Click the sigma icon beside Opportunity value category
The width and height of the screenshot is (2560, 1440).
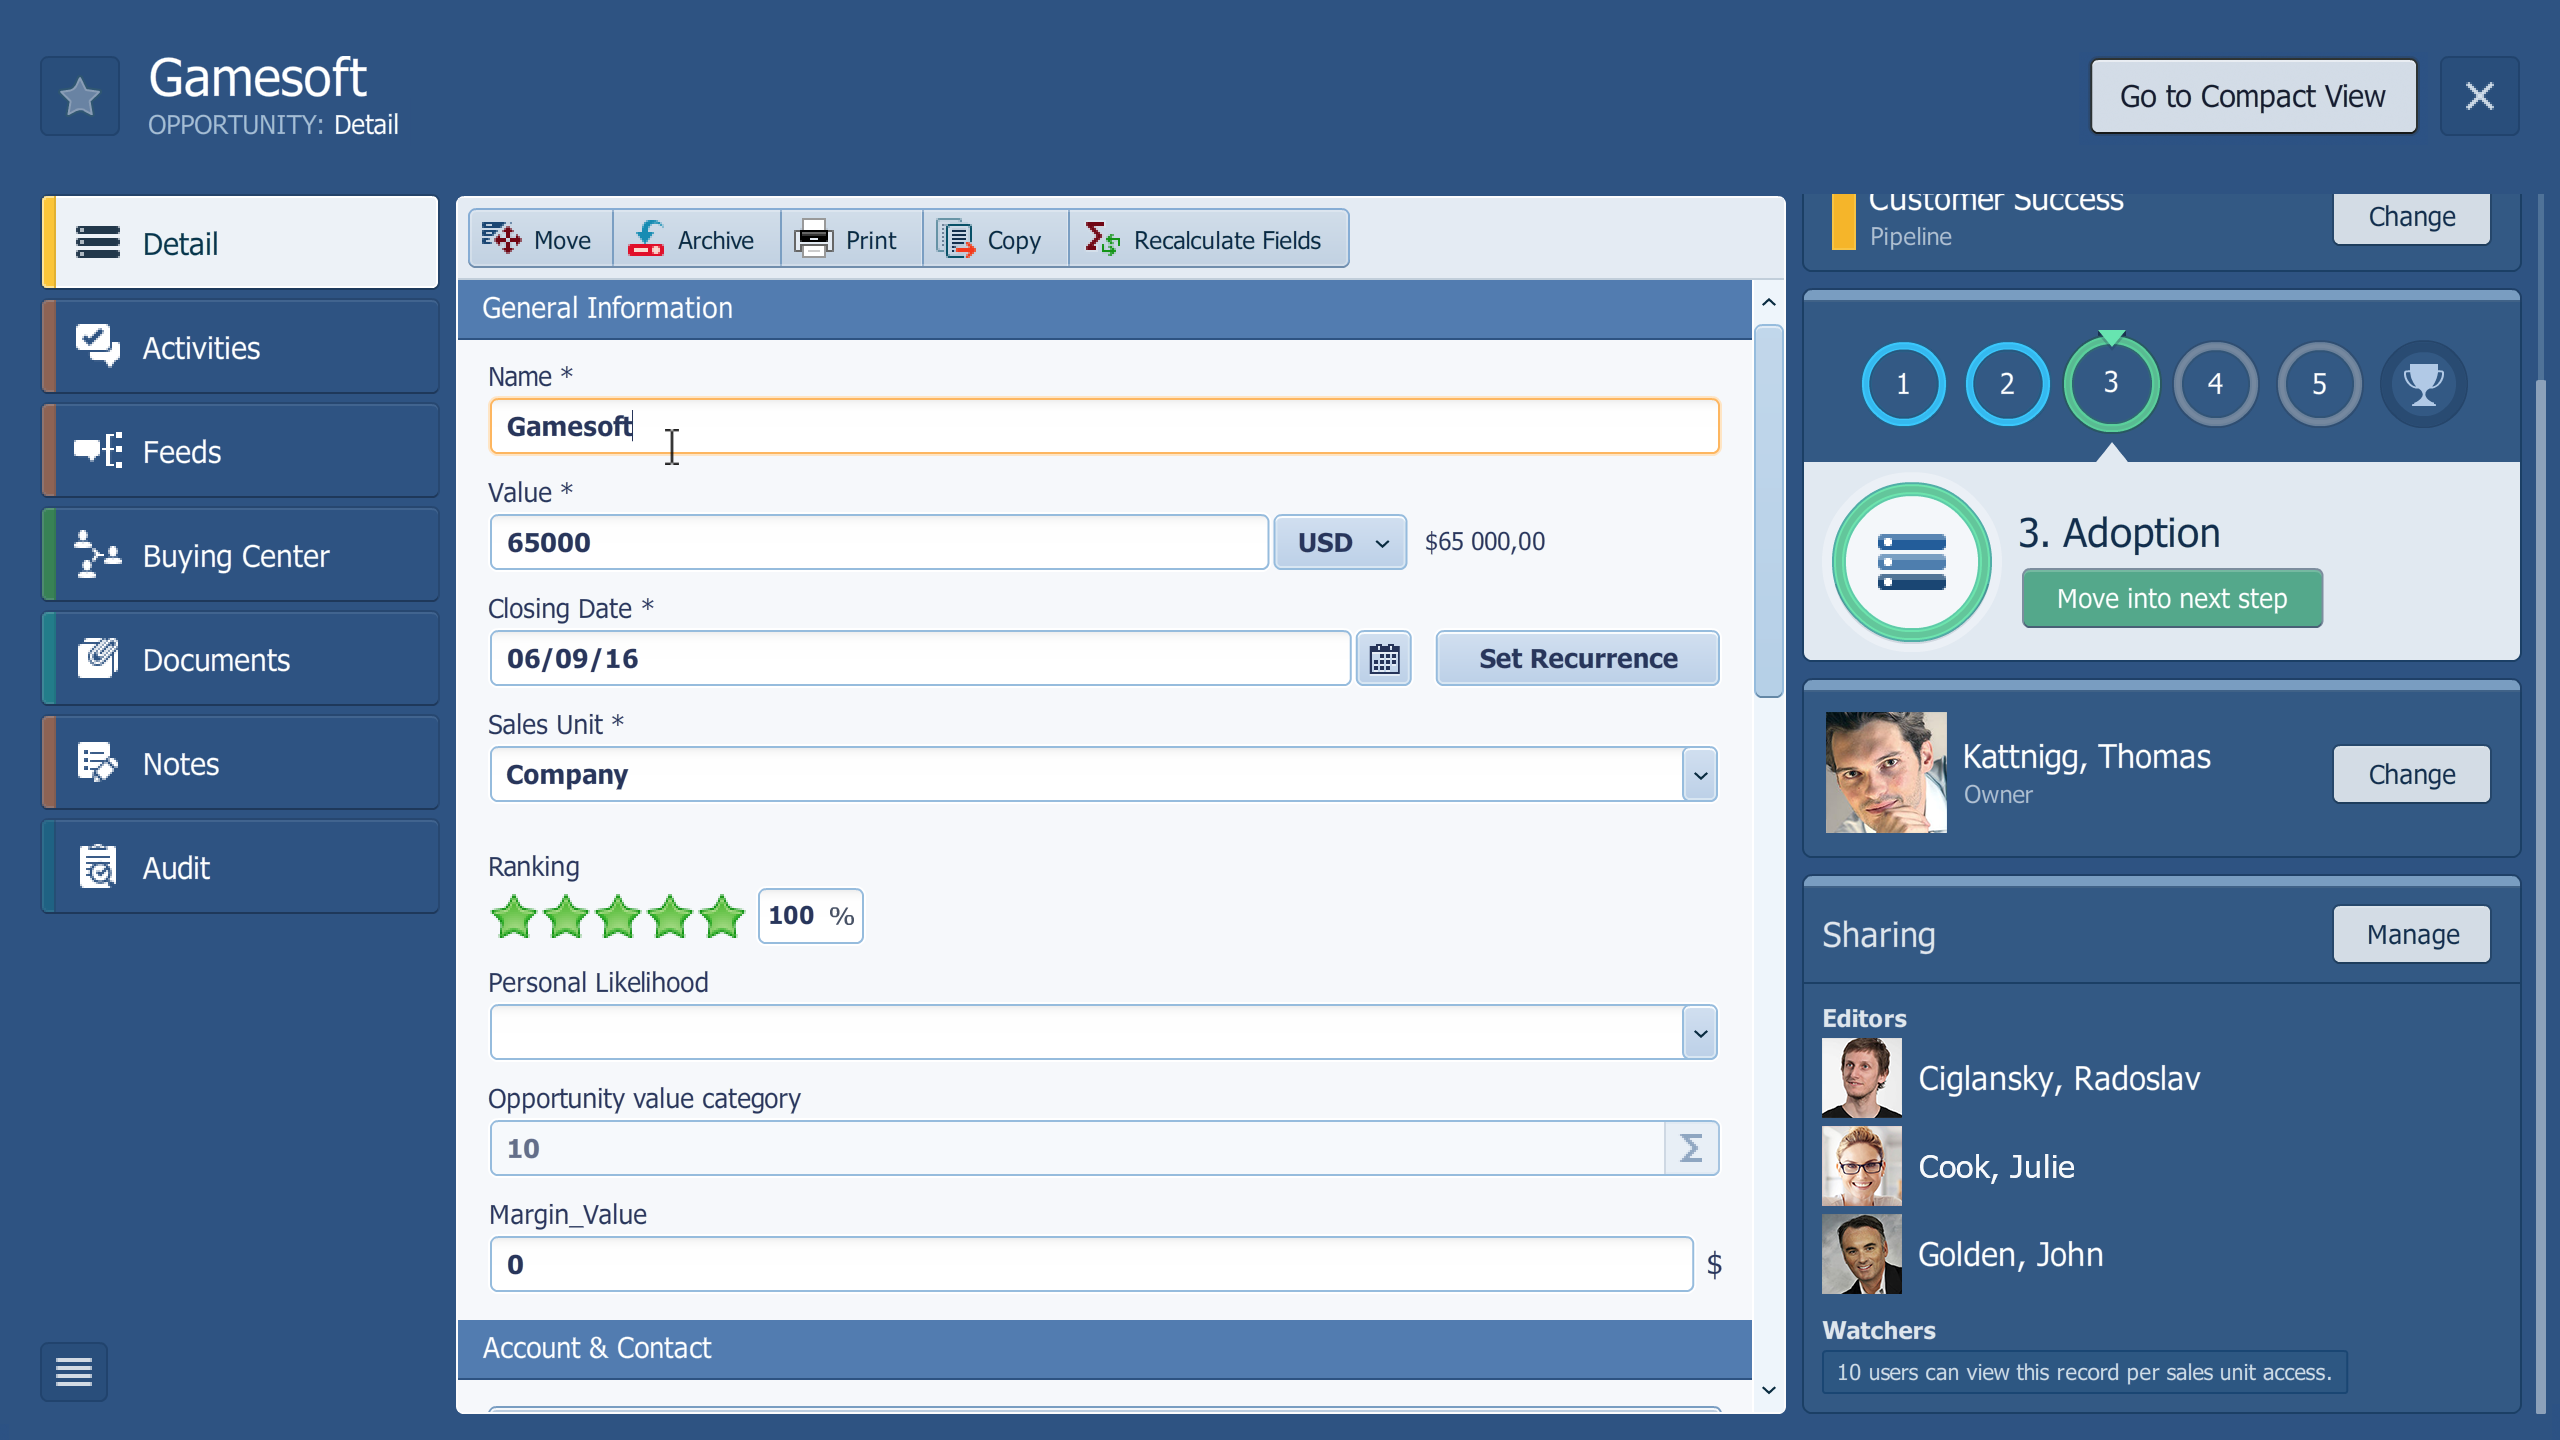[1690, 1148]
